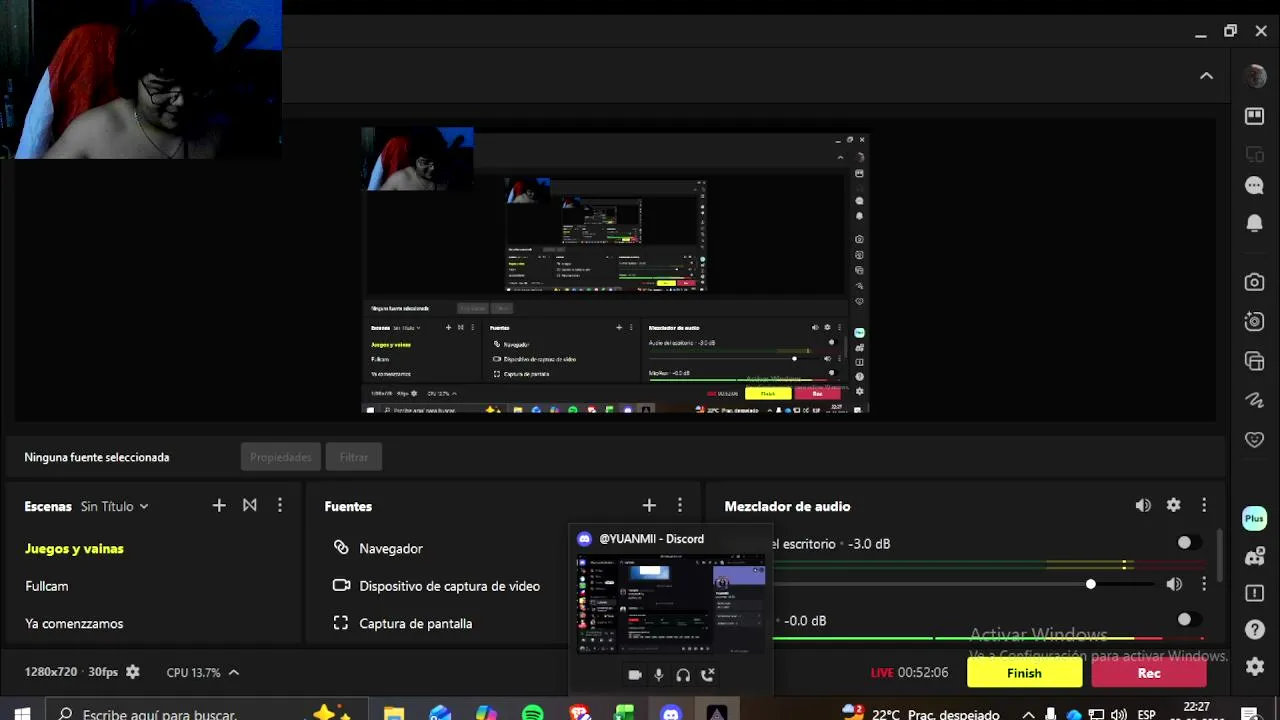This screenshot has width=1280, height=720.
Task: Open the stacked overlays icon in sidebar
Action: 1254,361
